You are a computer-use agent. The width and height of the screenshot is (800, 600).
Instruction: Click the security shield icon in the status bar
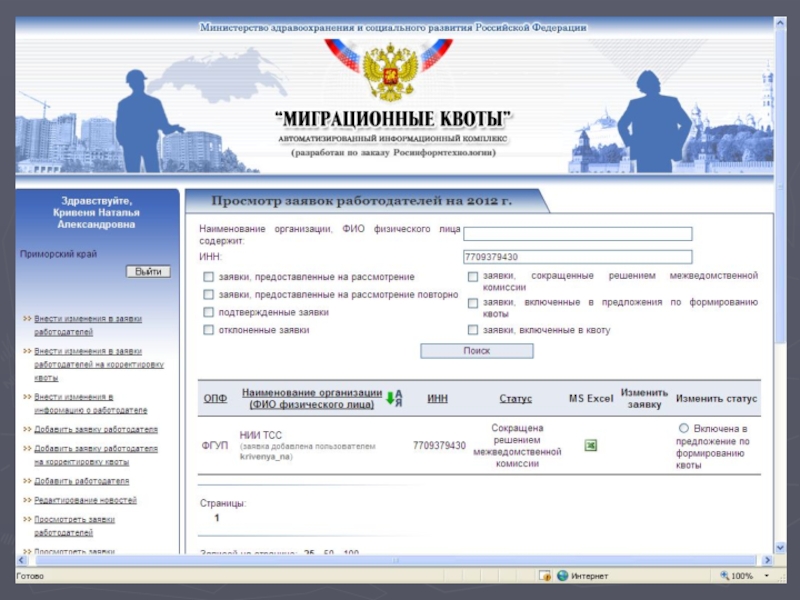tap(545, 576)
